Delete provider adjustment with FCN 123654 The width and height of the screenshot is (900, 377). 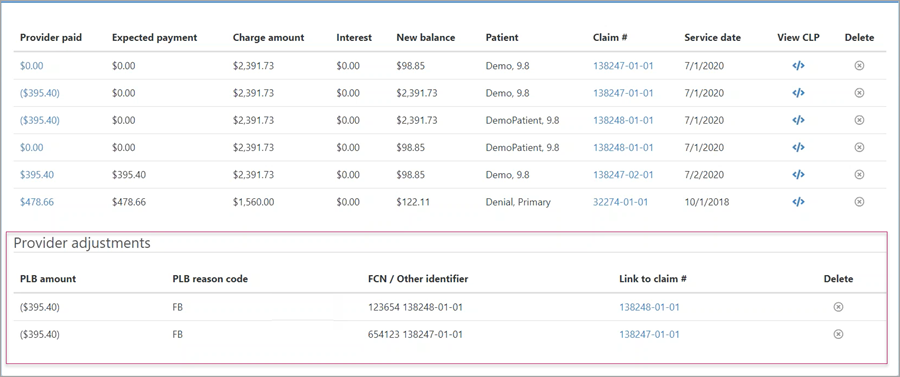pos(838,307)
